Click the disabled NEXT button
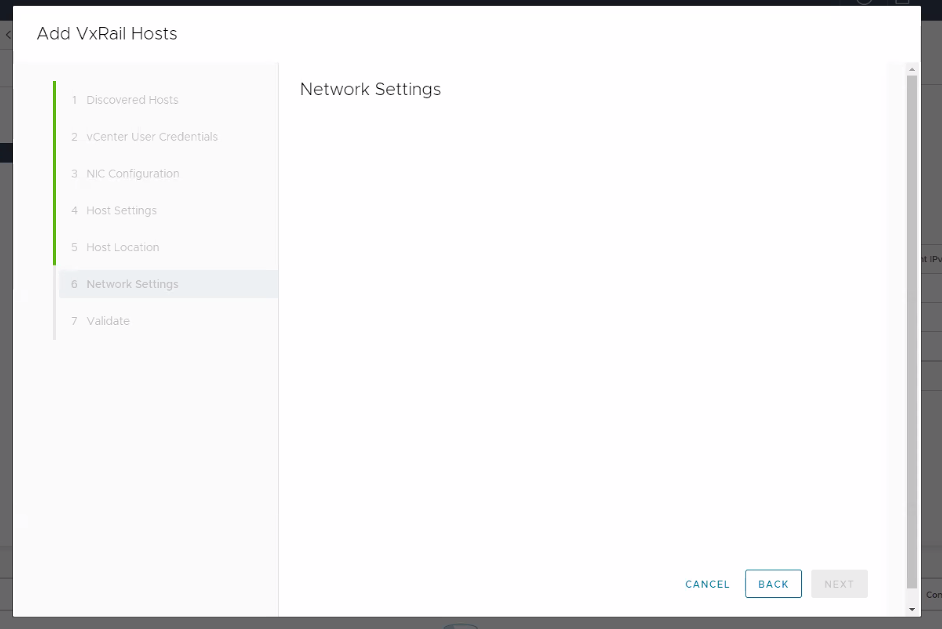This screenshot has height=629, width=942. [839, 584]
